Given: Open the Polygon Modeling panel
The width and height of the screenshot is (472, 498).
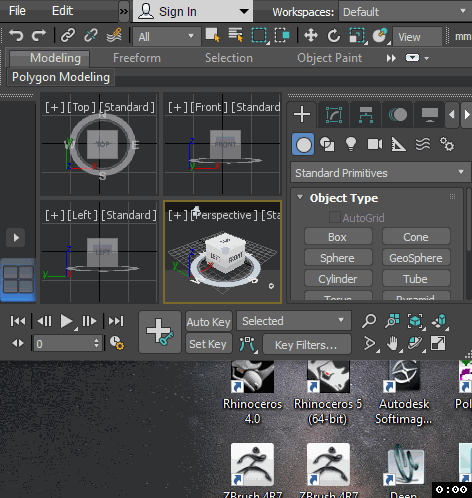Looking at the screenshot, I should coord(61,77).
